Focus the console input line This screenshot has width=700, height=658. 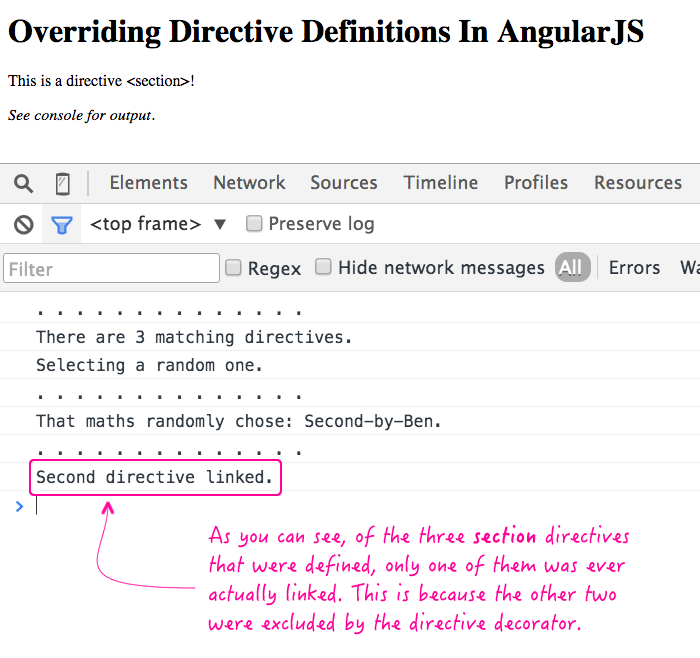pos(366,506)
